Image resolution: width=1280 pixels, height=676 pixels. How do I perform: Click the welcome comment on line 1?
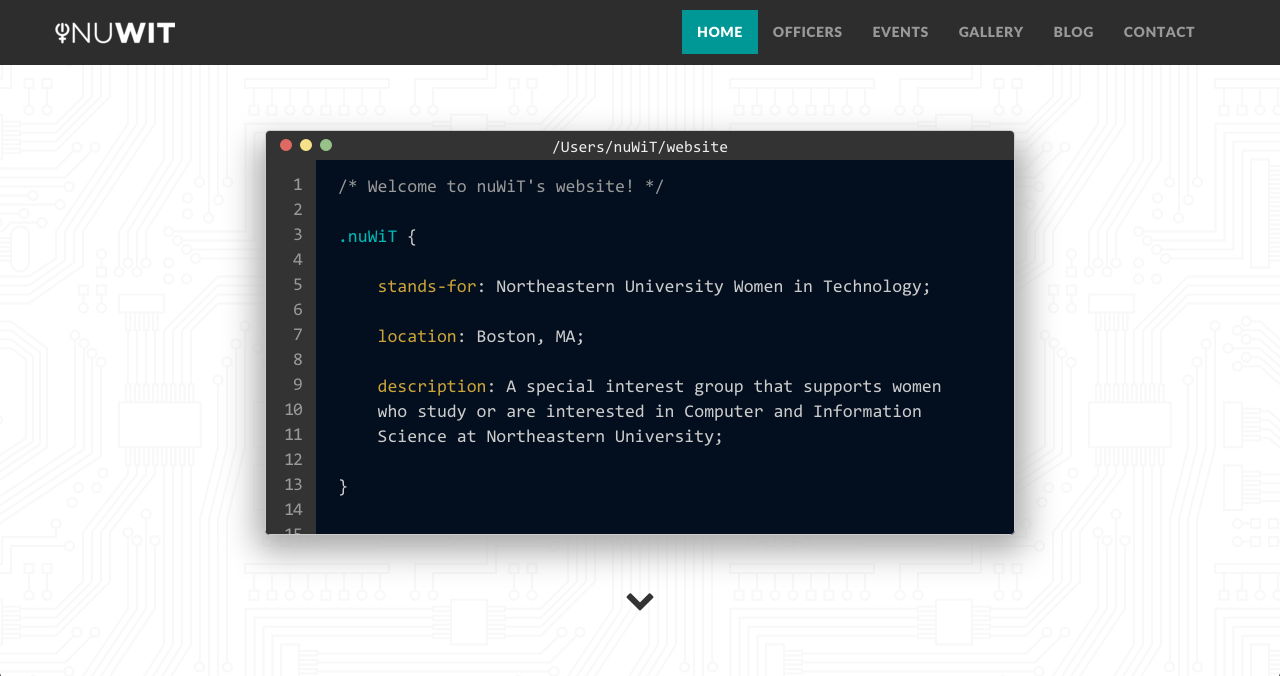coord(501,187)
